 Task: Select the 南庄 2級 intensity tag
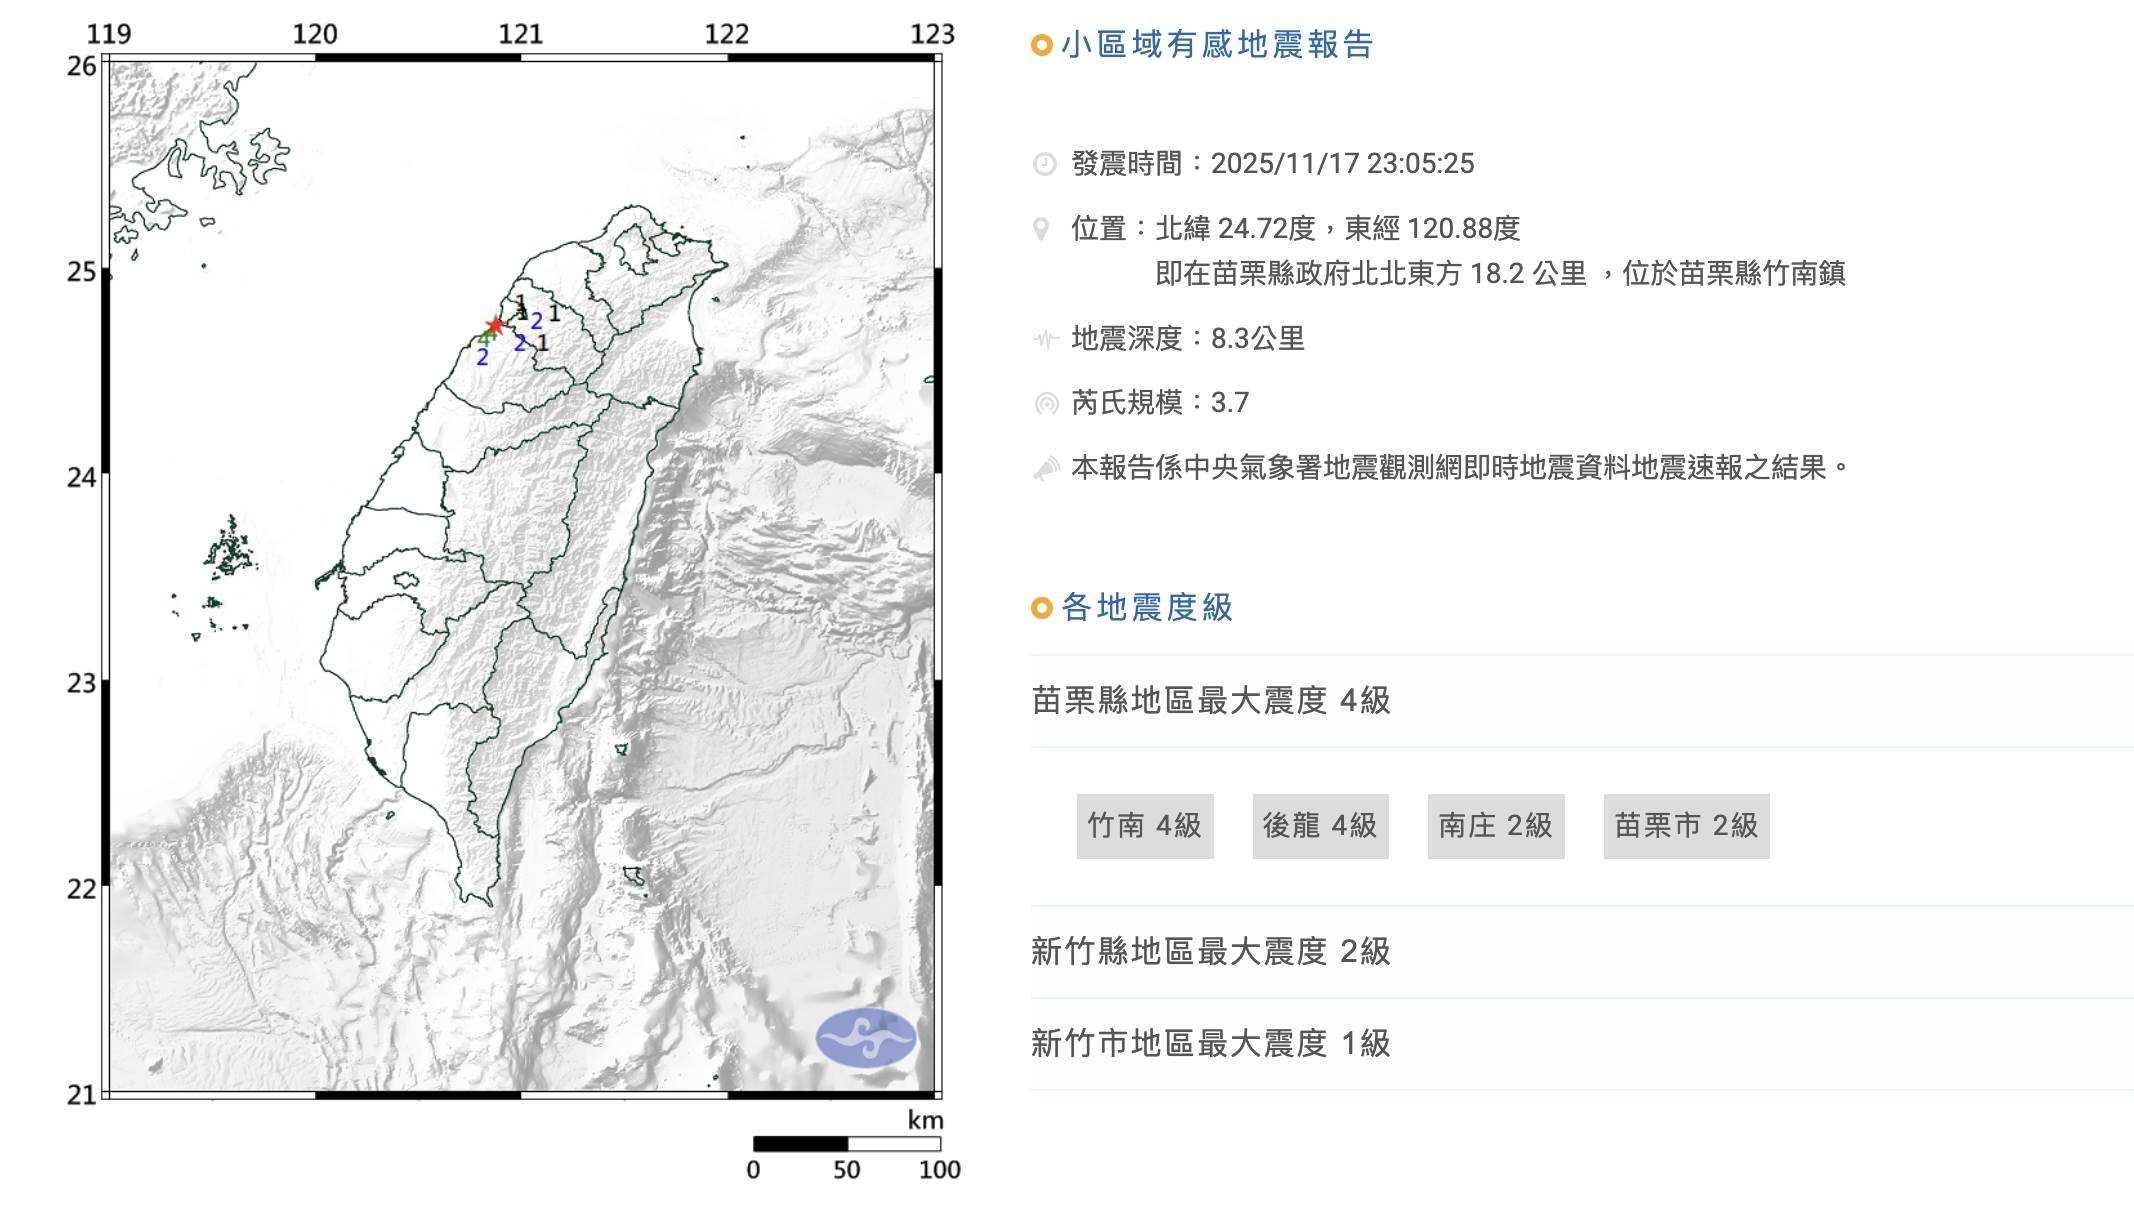click(x=1495, y=826)
